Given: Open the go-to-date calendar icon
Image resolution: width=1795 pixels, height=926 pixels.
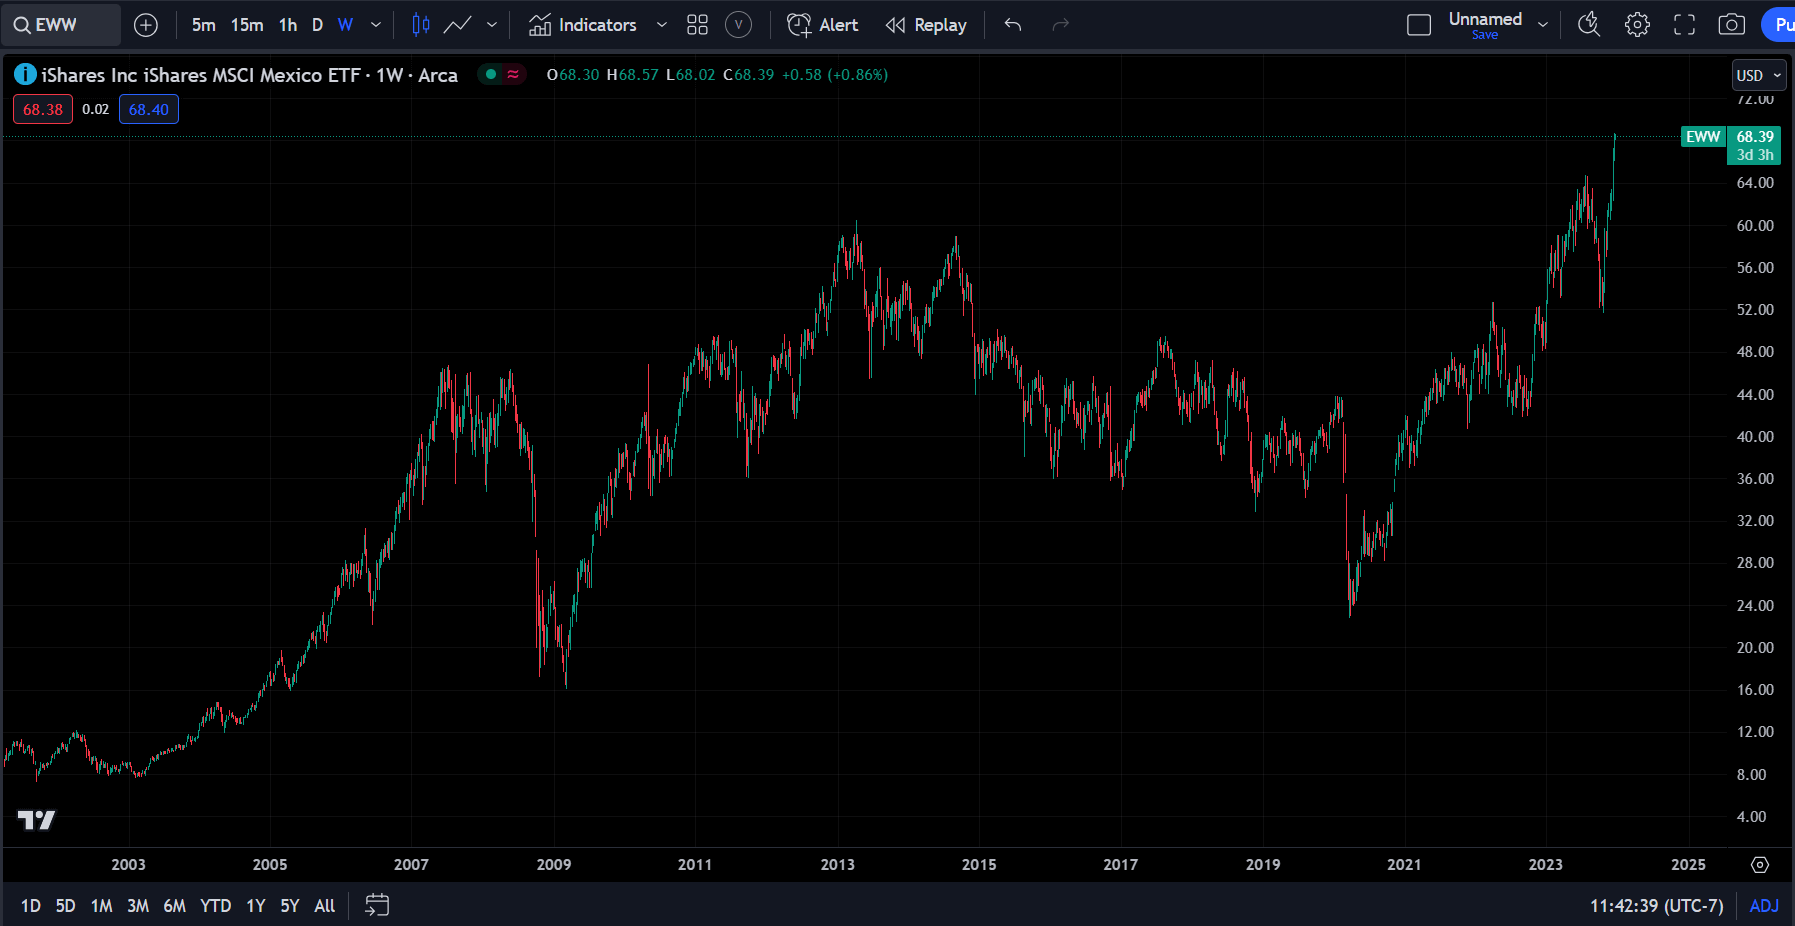Looking at the screenshot, I should click(377, 906).
